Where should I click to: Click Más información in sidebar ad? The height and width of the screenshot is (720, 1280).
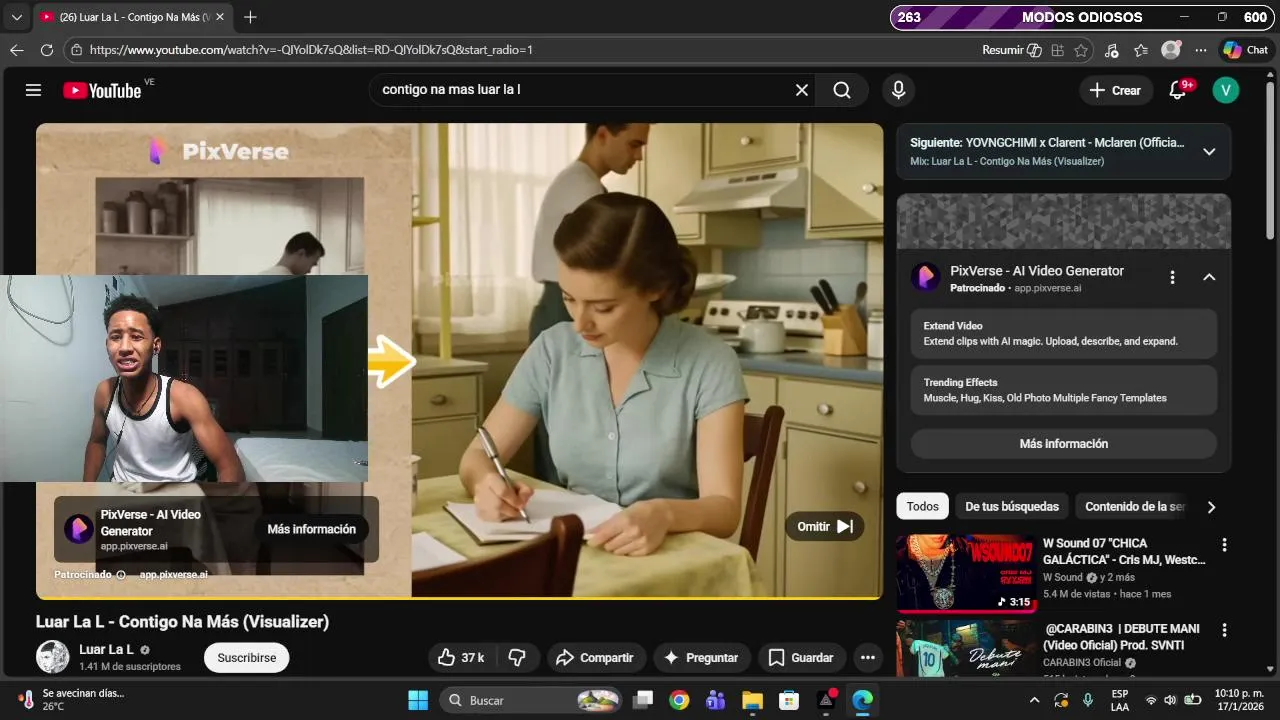(x=1064, y=444)
